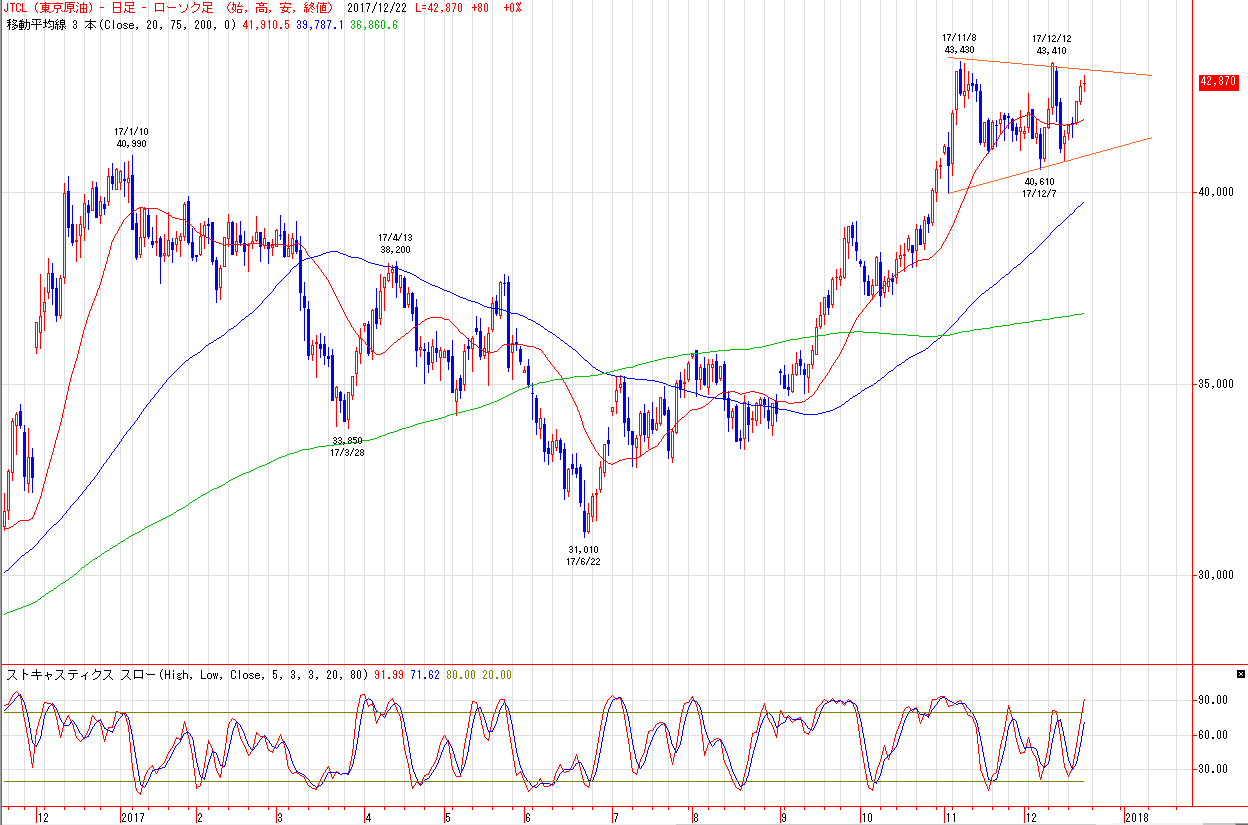Click the 35,000 price axis label
The image size is (1248, 825).
(1218, 385)
